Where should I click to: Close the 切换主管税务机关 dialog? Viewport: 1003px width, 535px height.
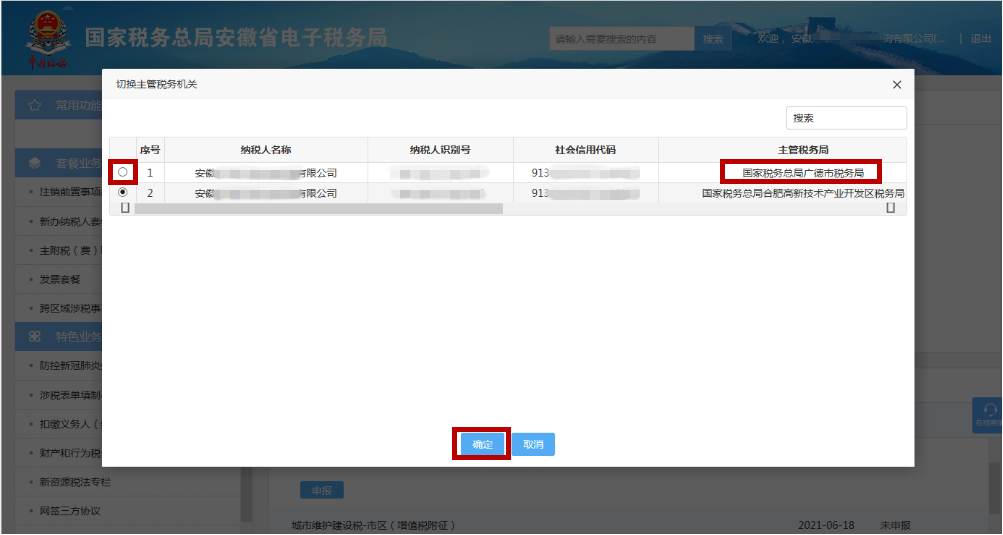(x=897, y=84)
